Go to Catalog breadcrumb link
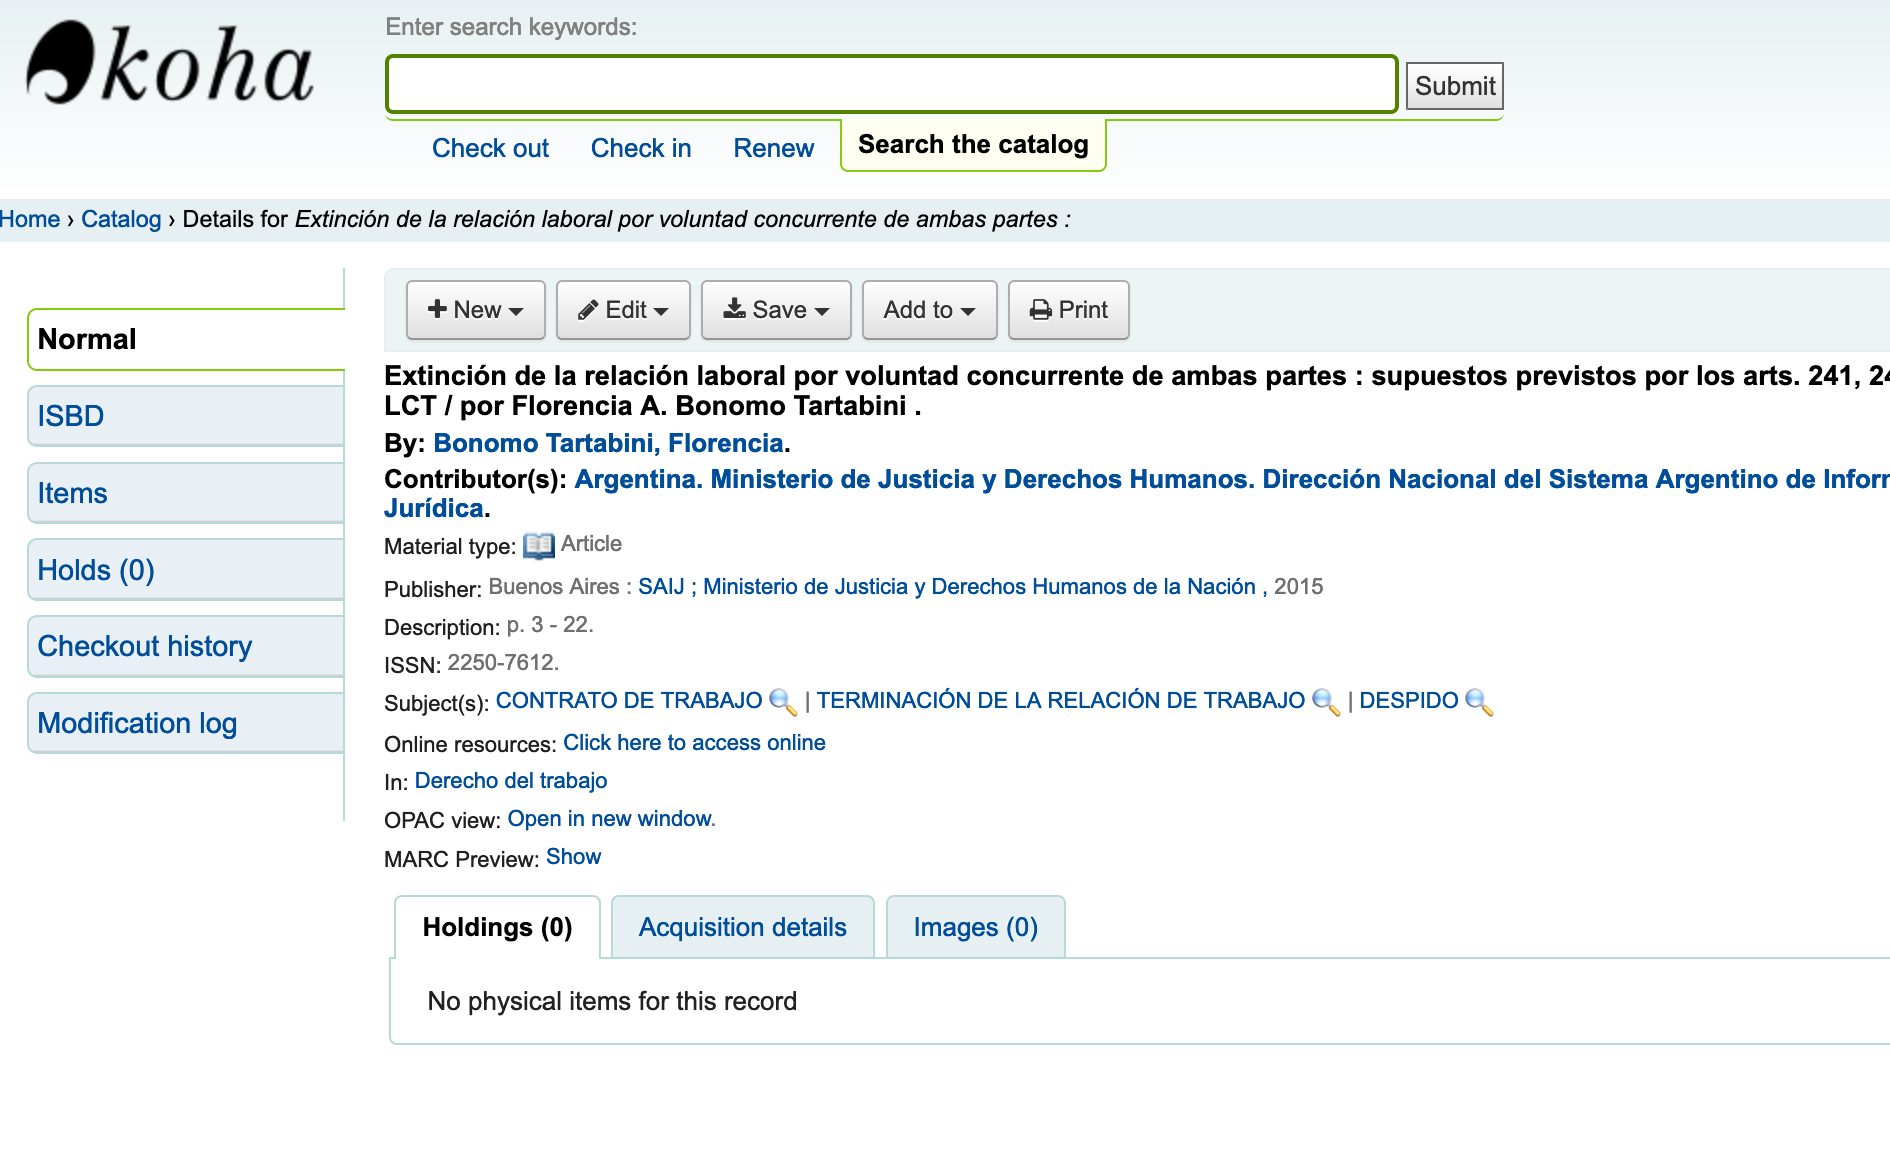 tap(121, 219)
